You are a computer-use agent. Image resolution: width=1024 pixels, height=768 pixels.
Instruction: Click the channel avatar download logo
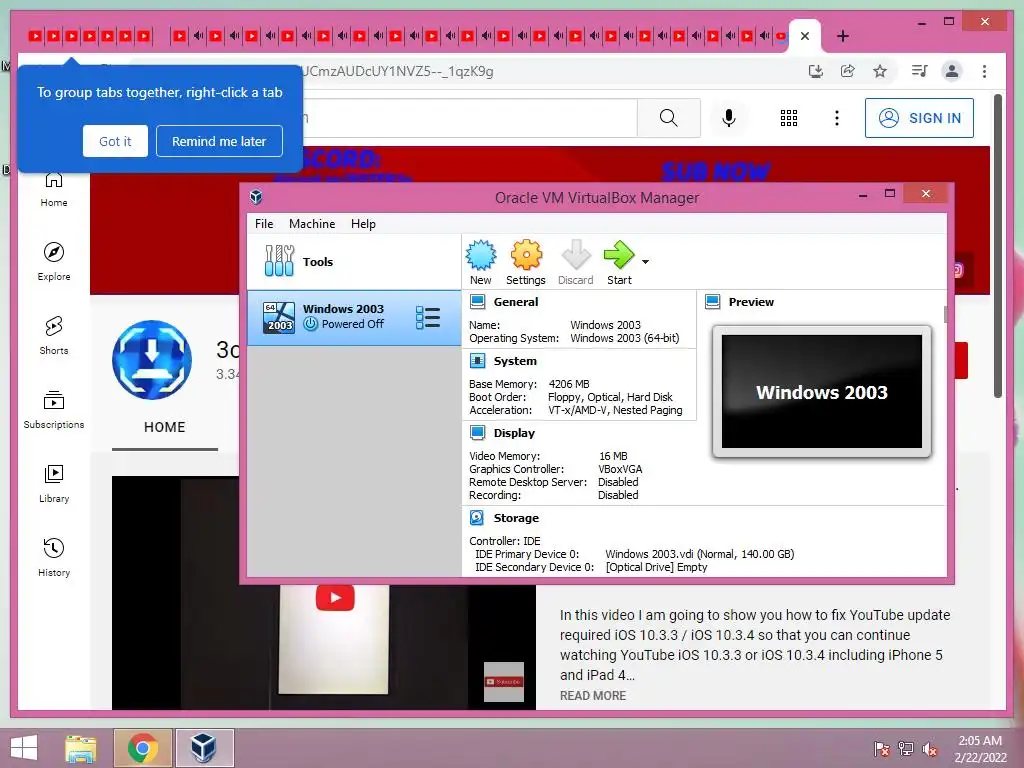tap(152, 359)
